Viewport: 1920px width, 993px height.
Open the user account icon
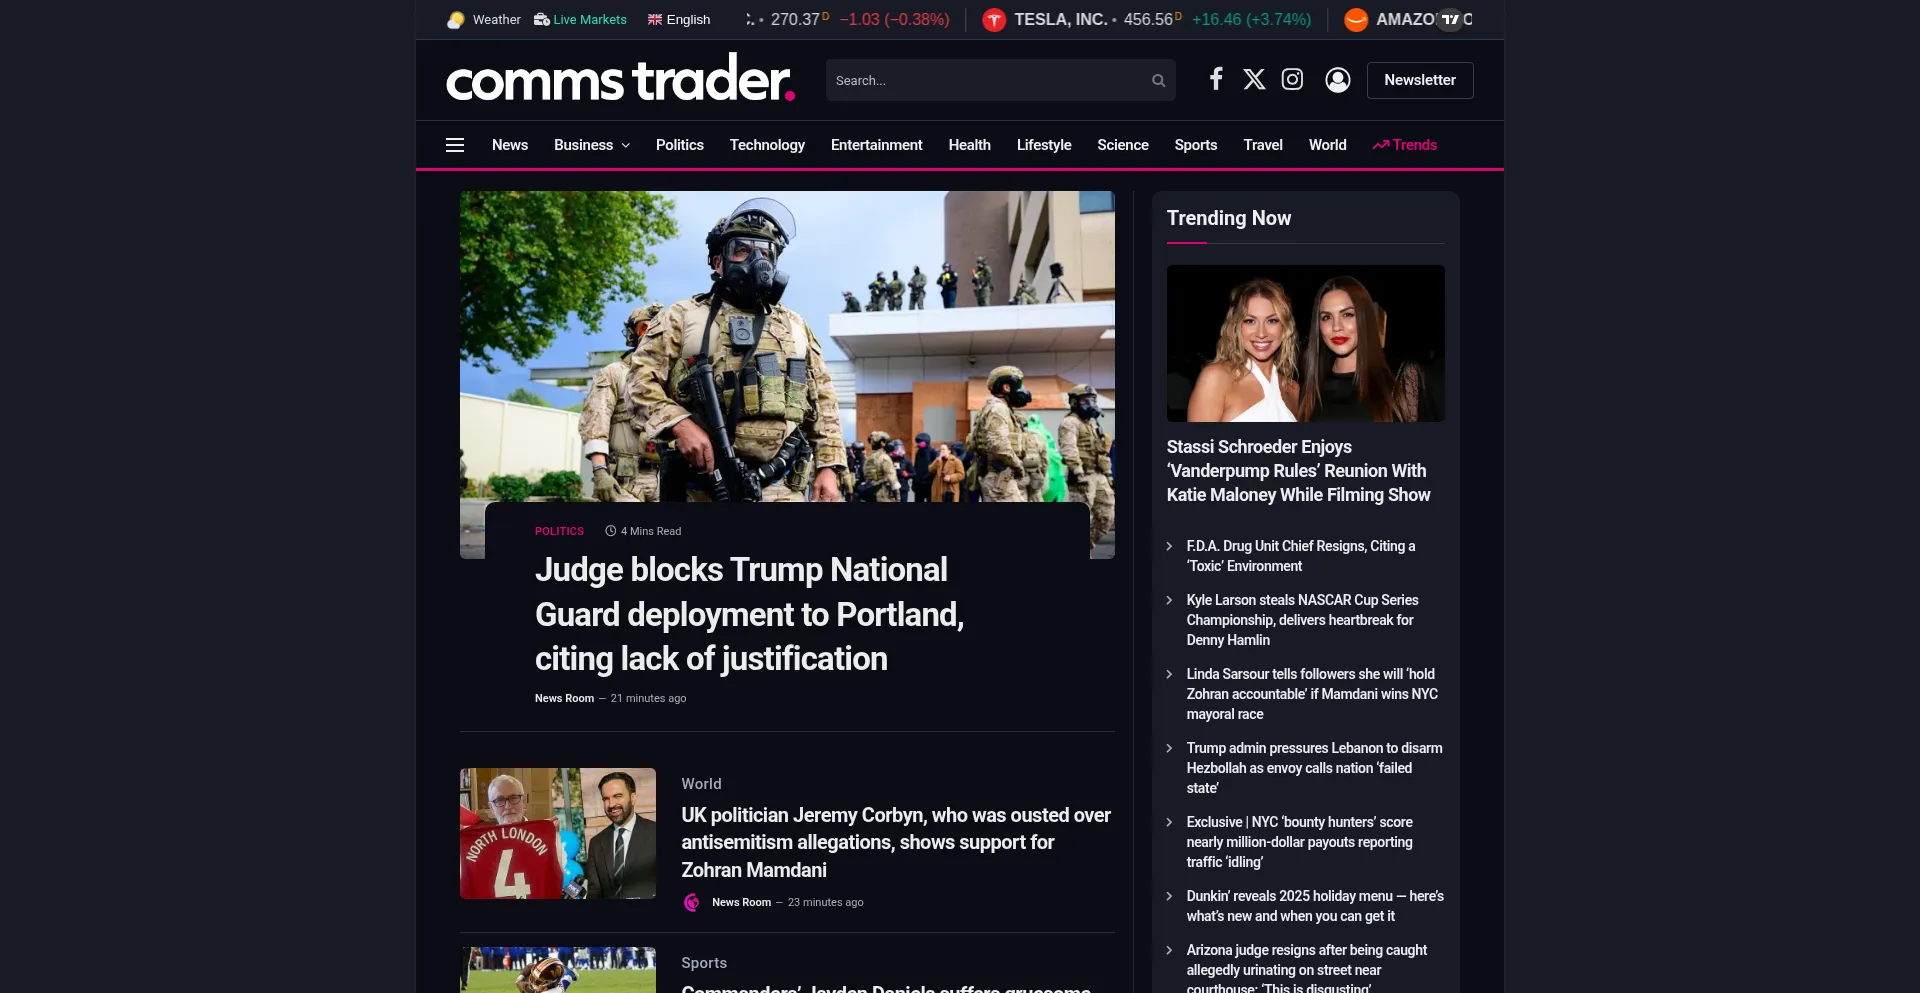[1337, 80]
